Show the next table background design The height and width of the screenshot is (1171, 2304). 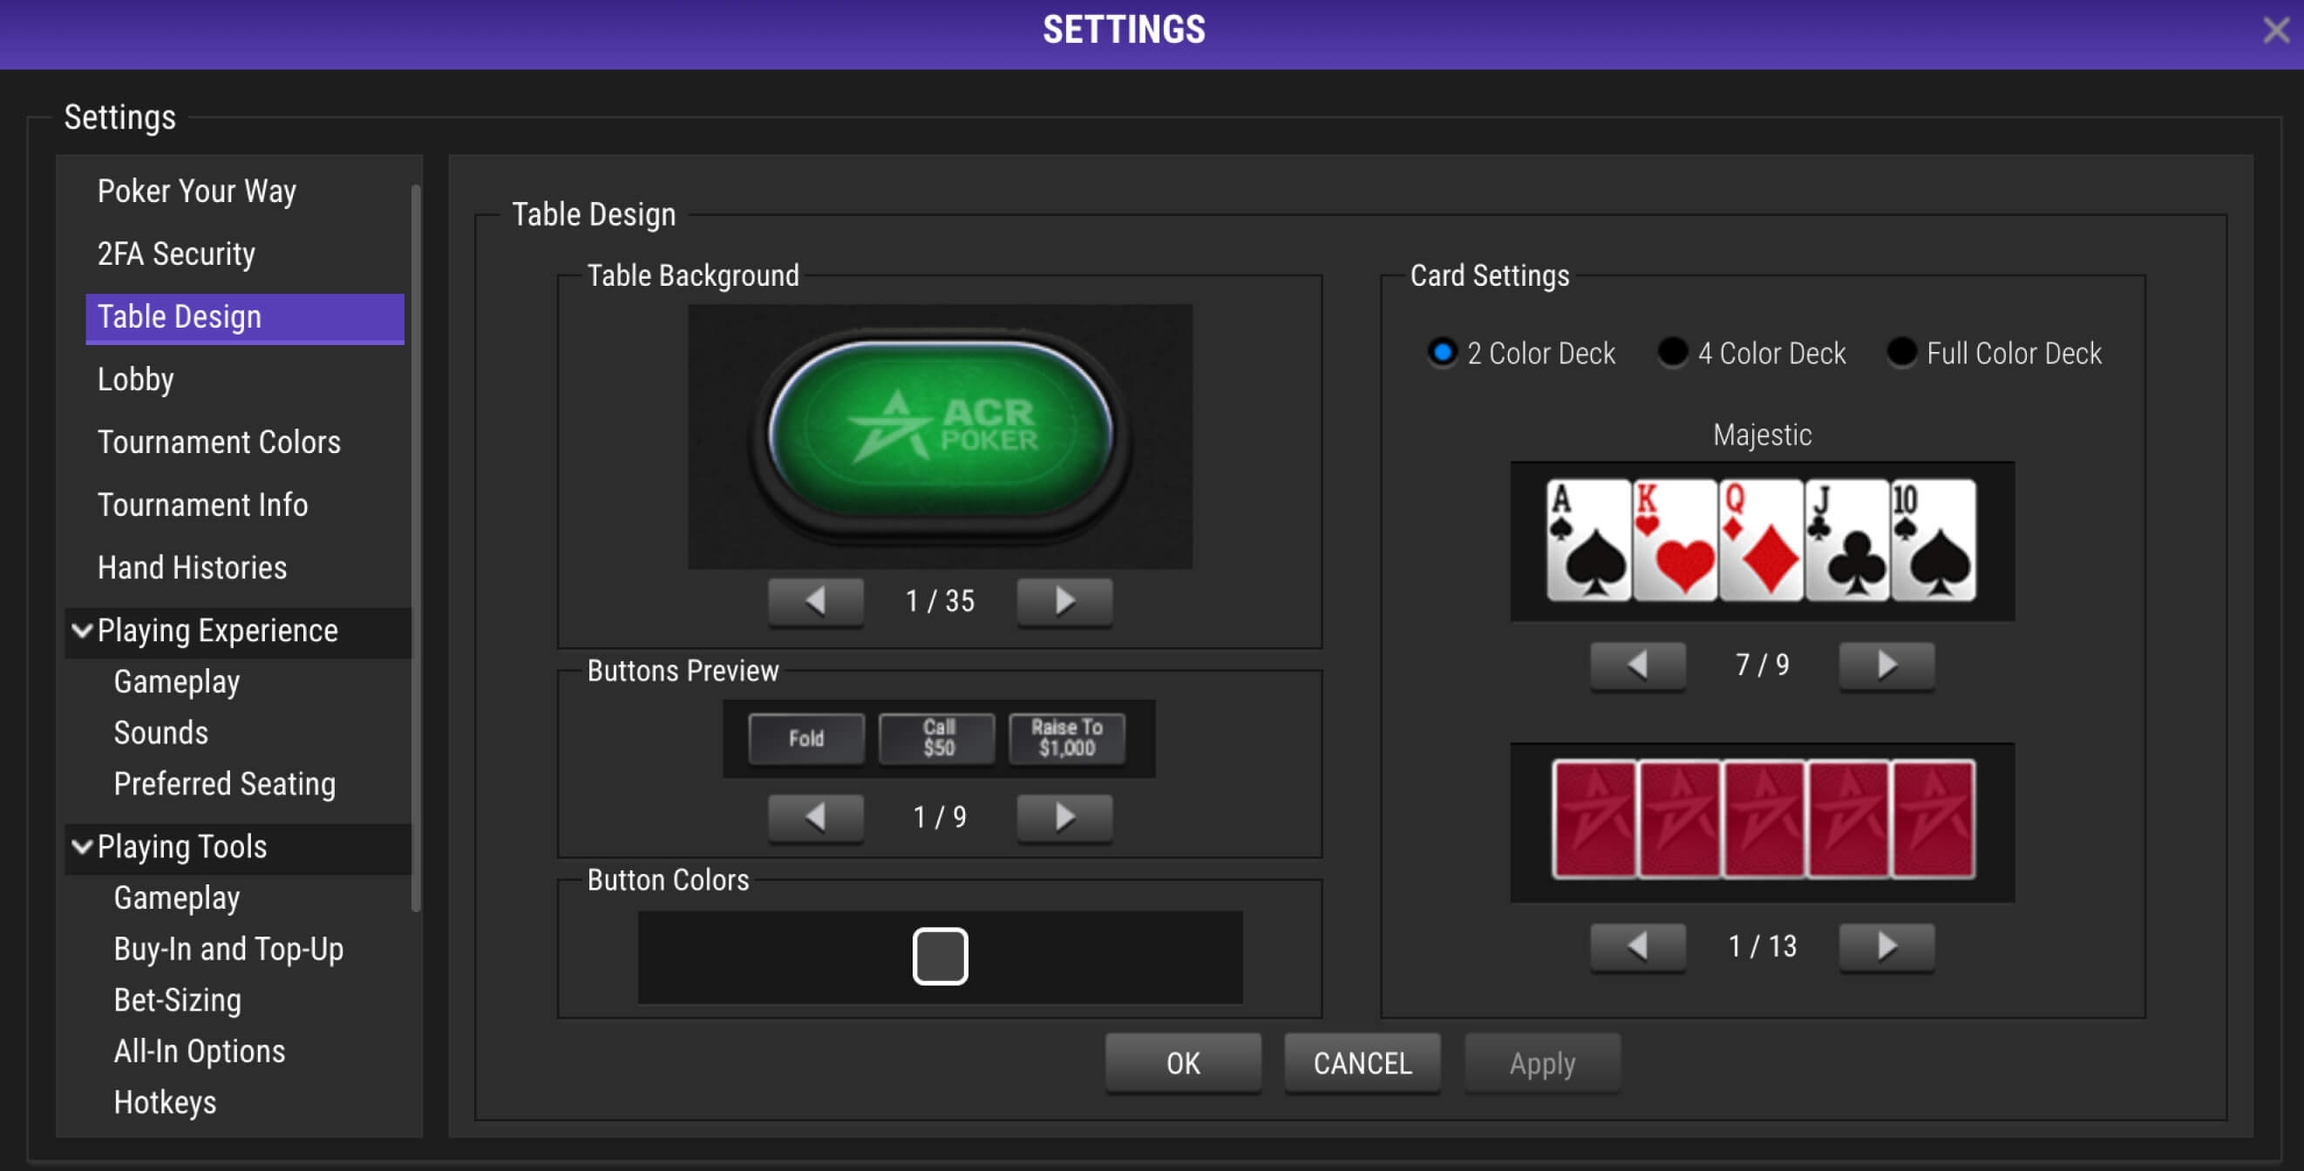1063,601
